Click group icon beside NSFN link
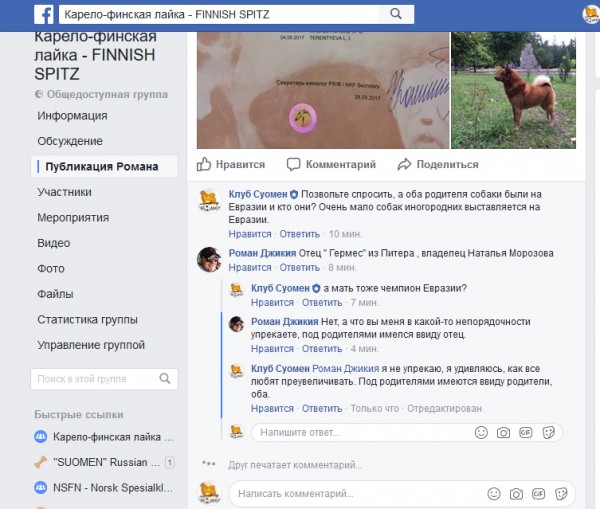This screenshot has width=600, height=509. click(41, 488)
